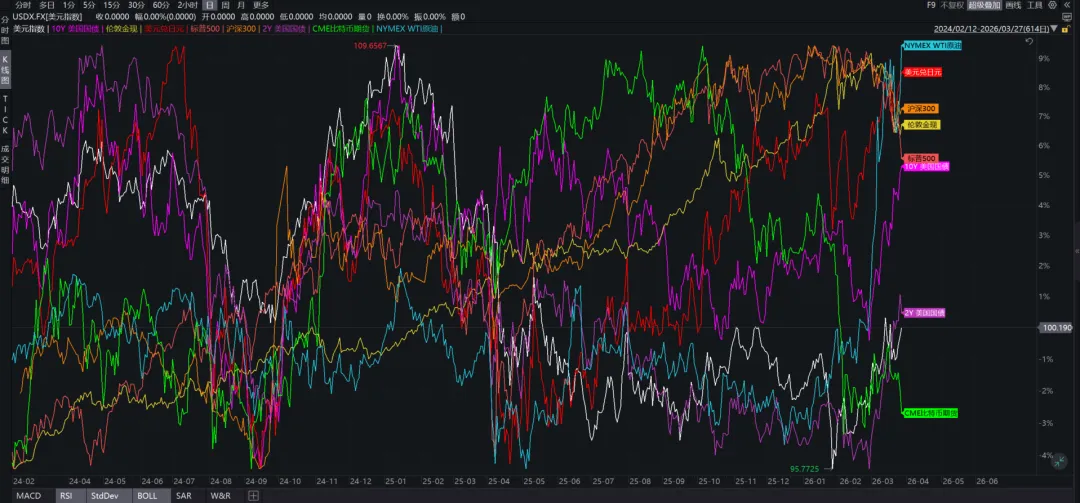The image size is (1080, 503).
Task: Toggle the 超级叠加 overlay mode
Action: (984, 5)
